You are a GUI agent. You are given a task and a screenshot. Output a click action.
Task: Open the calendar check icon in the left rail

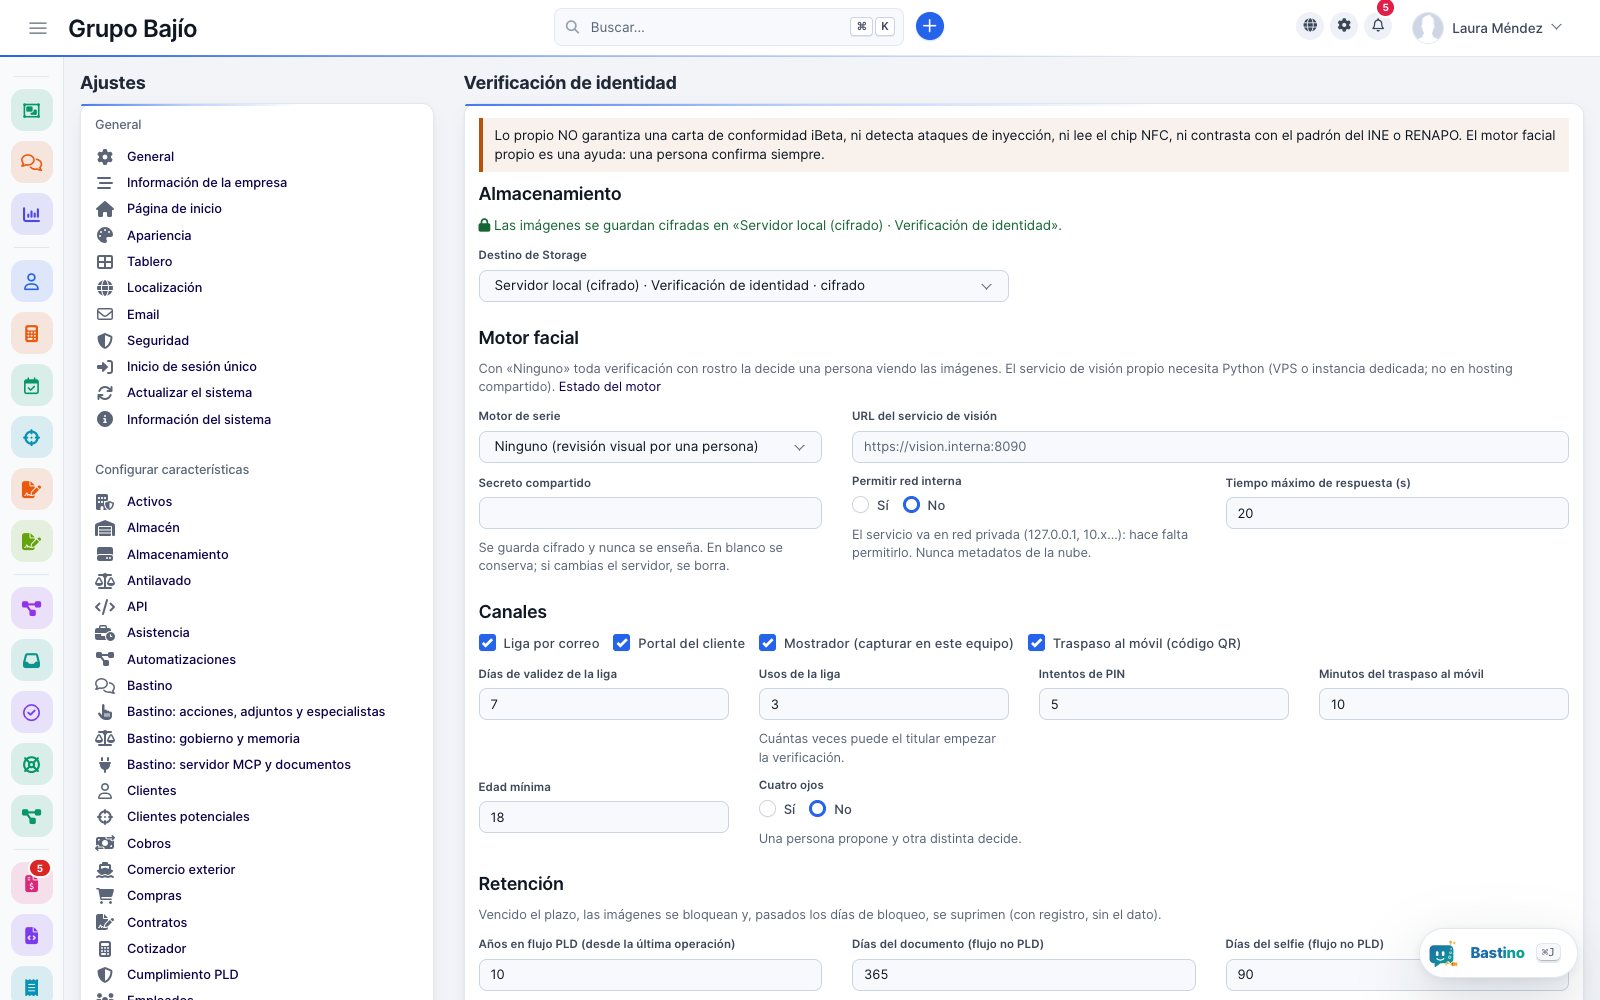pos(32,385)
